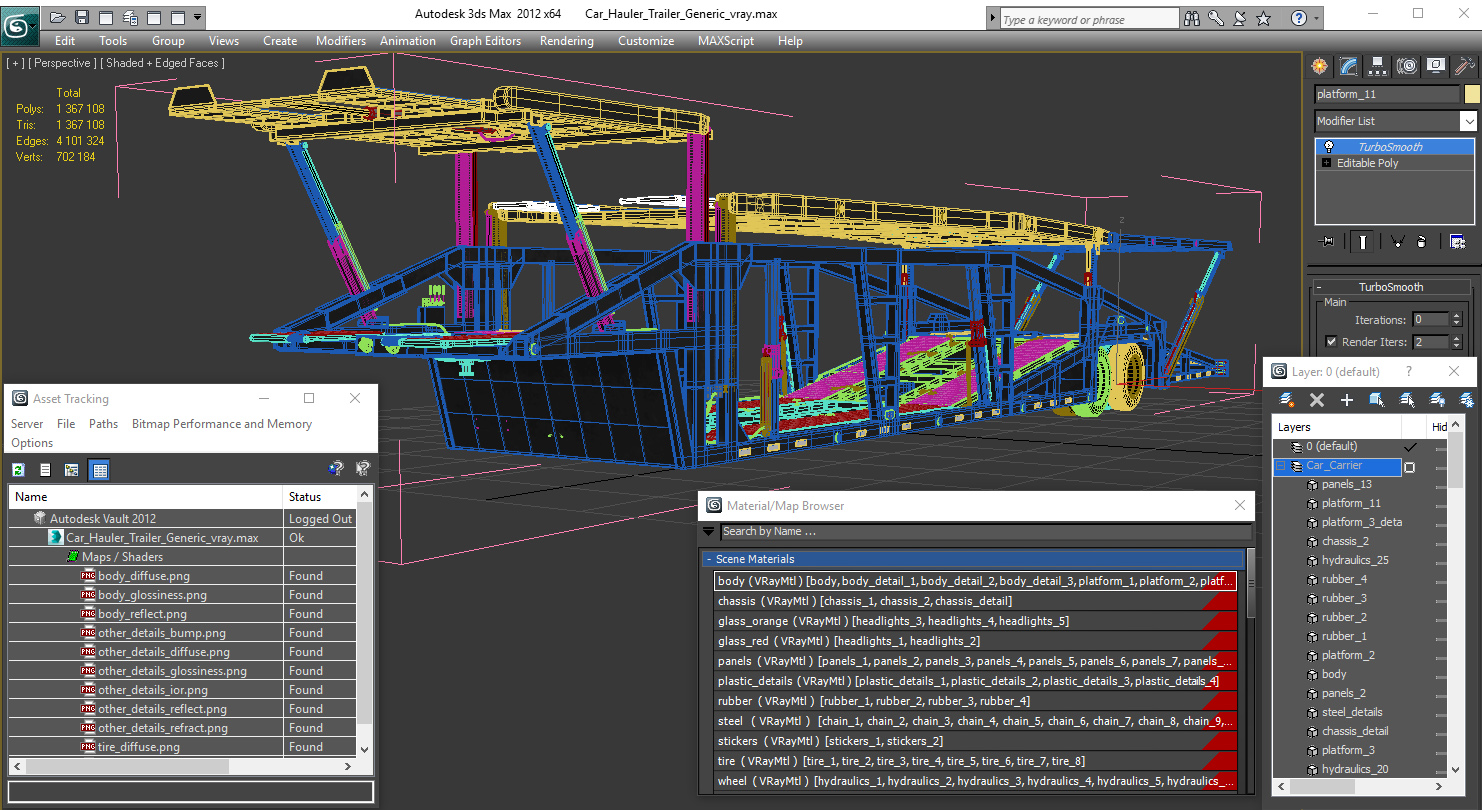Click the Pin Stack icon
The height and width of the screenshot is (810, 1482).
pyautogui.click(x=1328, y=241)
